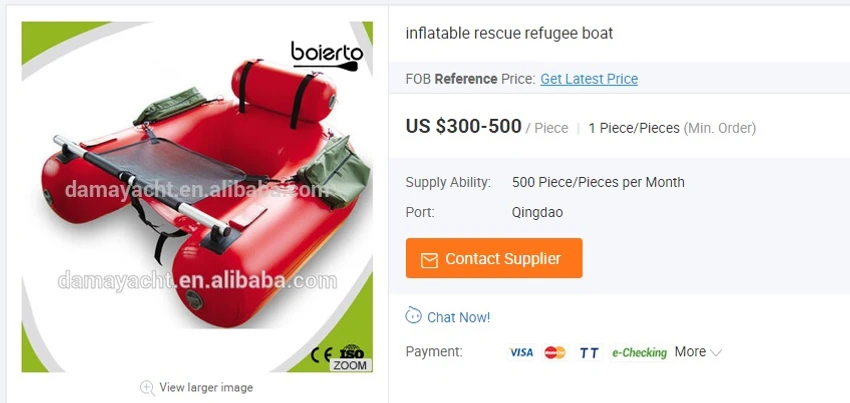Viewport: 850px width, 403px height.
Task: Click the VISA payment icon
Action: click(521, 352)
